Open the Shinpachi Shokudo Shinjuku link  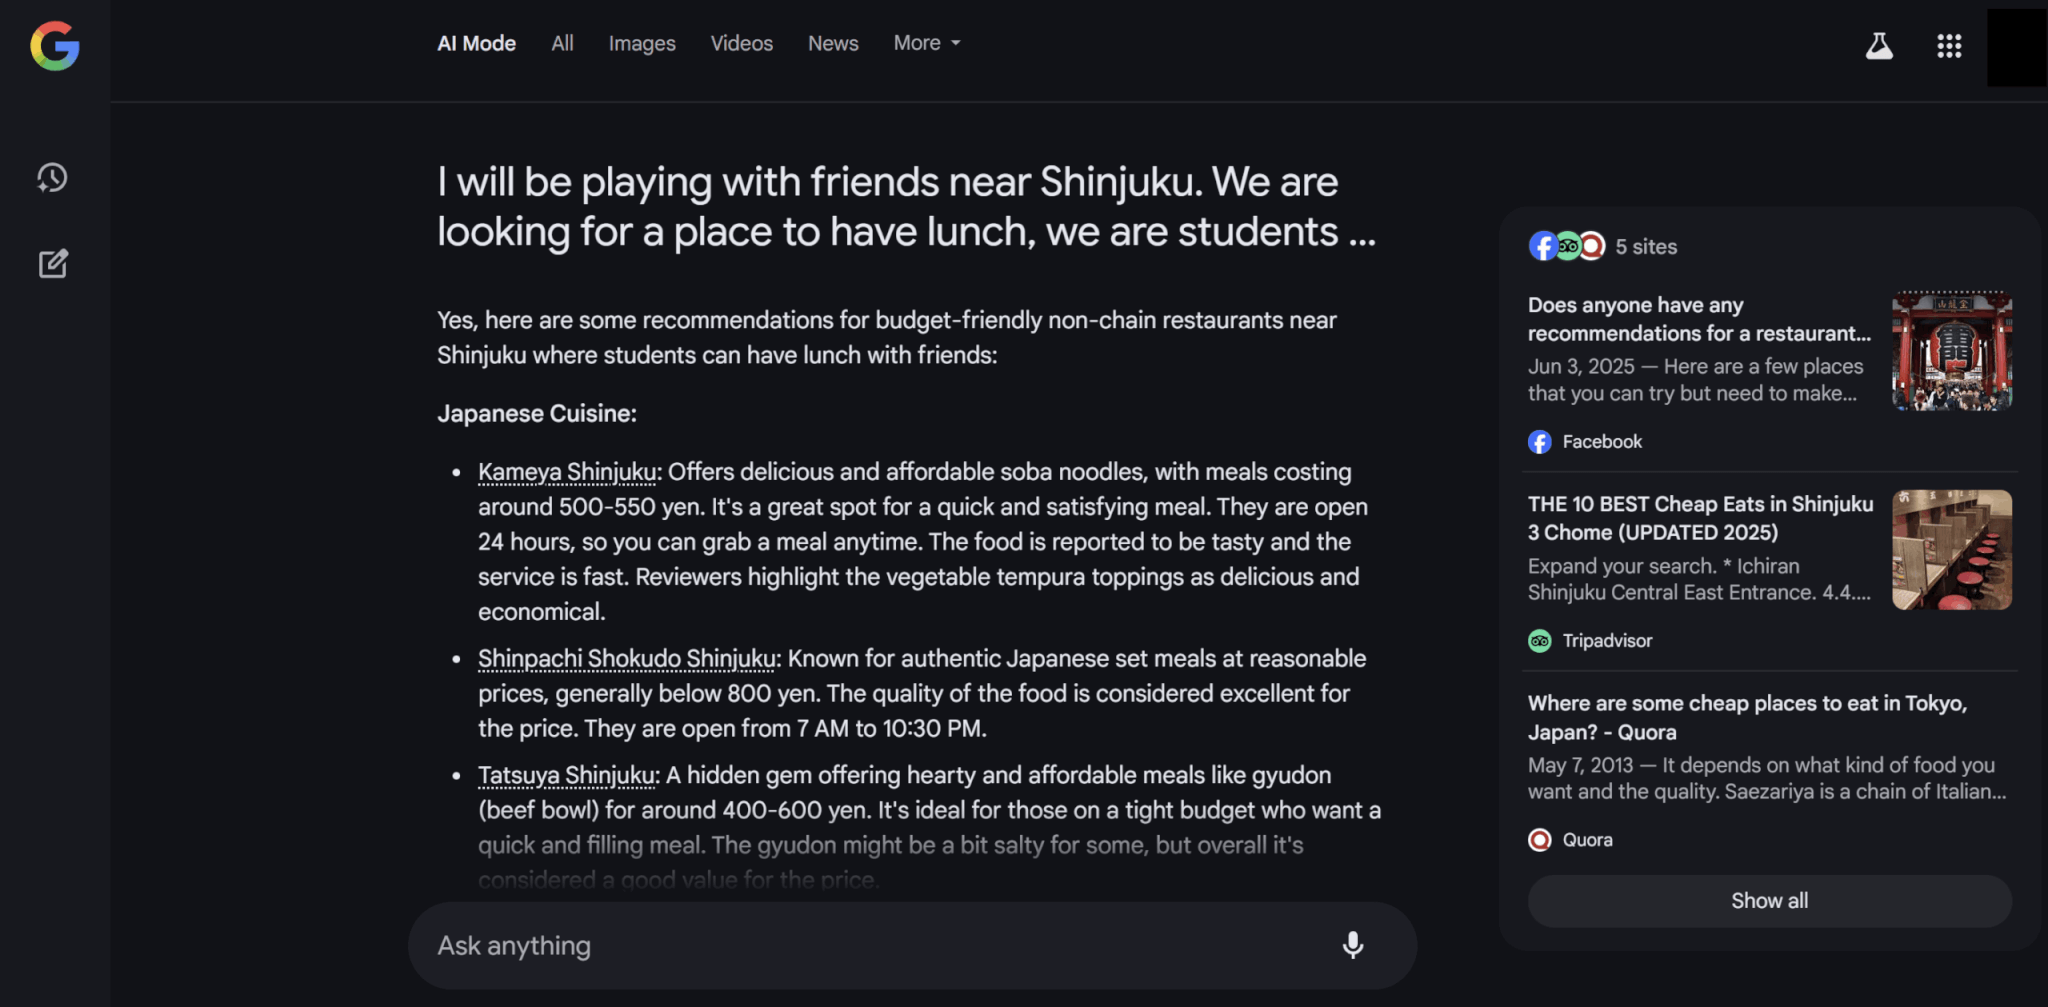coord(627,659)
